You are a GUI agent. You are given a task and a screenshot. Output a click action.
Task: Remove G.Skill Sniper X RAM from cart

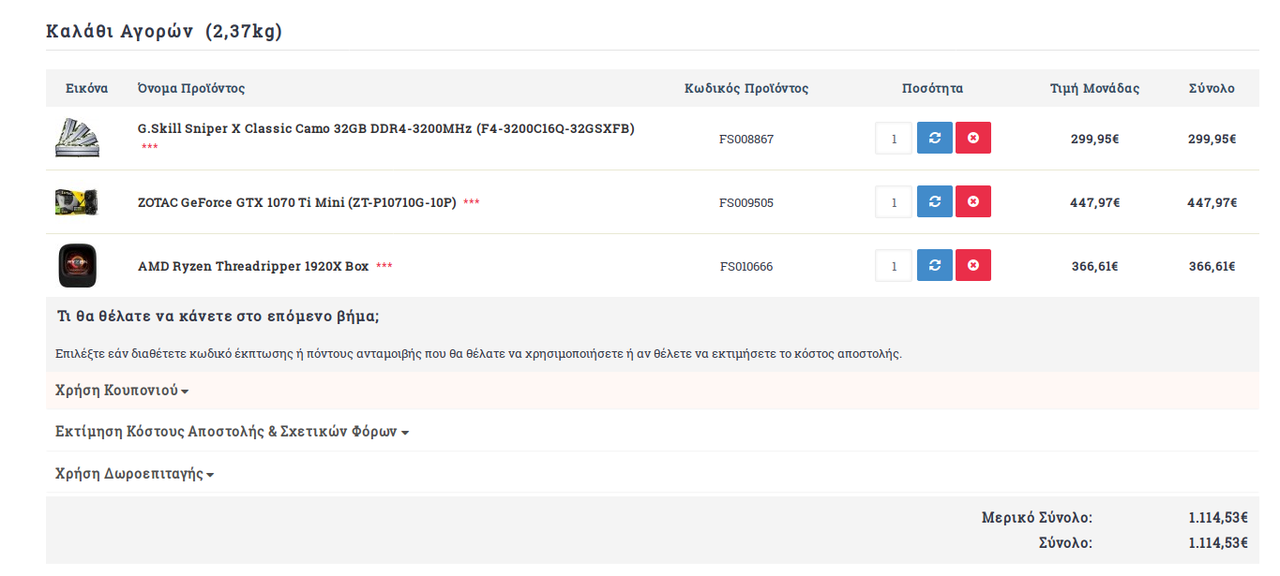coord(973,138)
